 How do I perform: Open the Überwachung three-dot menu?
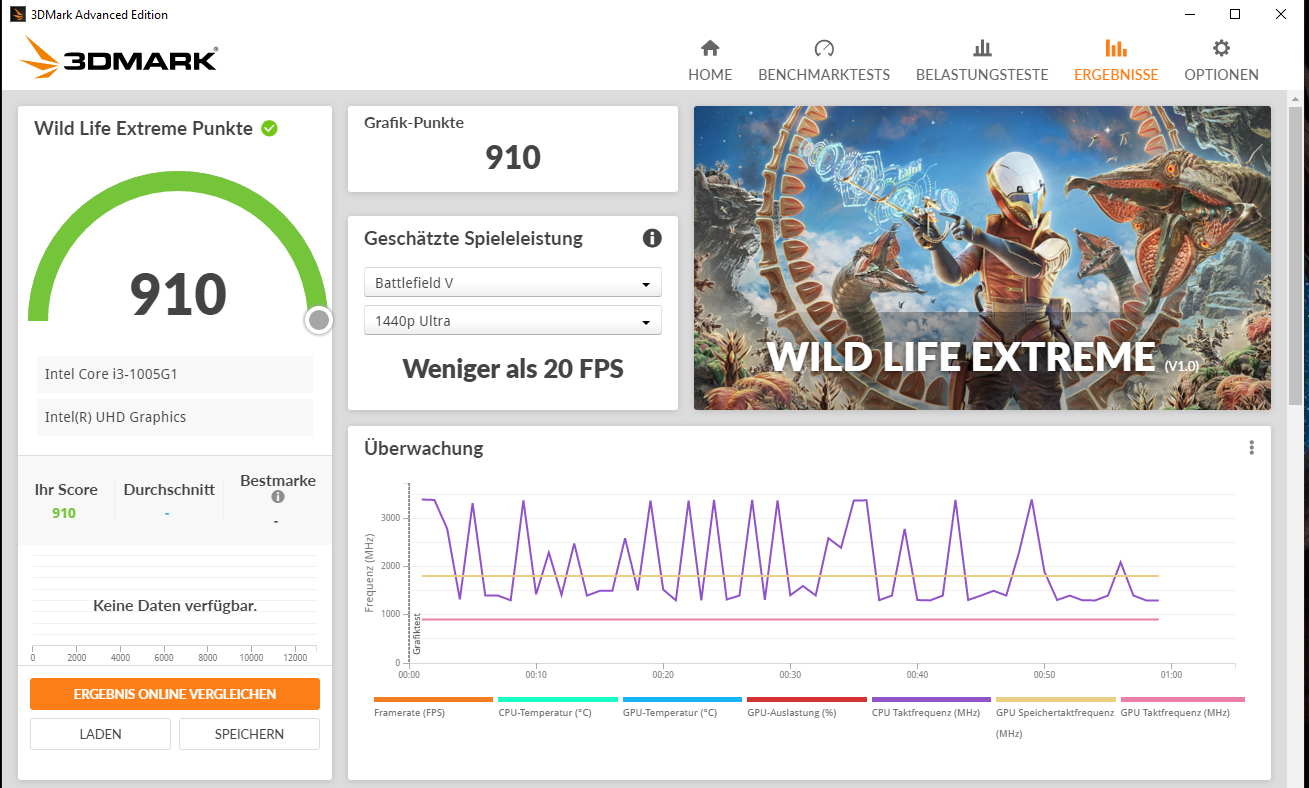coord(1251,448)
